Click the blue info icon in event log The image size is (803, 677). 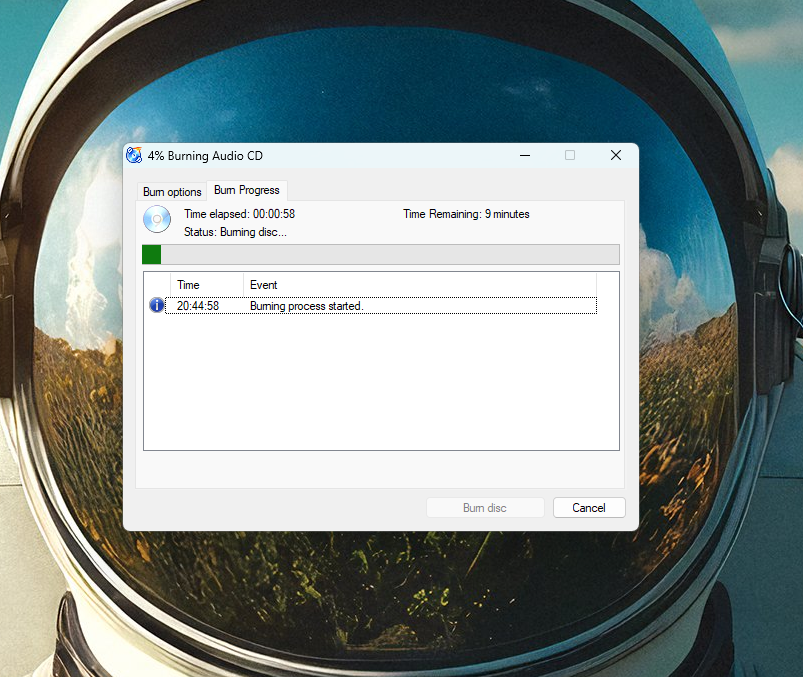[x=156, y=305]
